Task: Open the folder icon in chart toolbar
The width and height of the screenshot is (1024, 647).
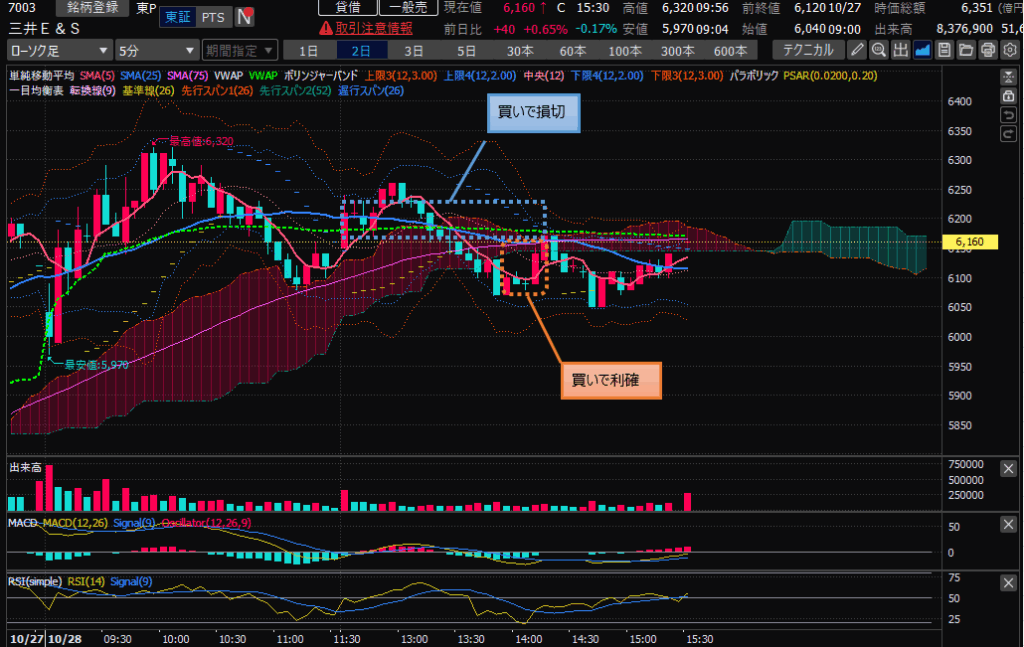Action: click(966, 49)
